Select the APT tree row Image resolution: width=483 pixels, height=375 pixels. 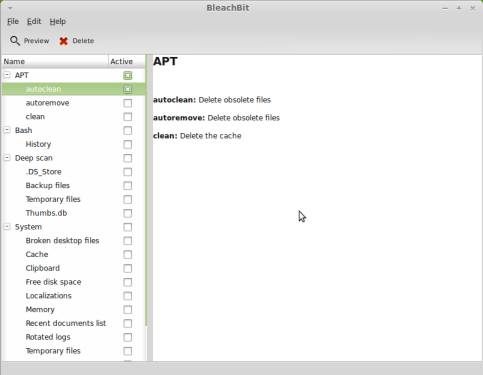pyautogui.click(x=73, y=75)
